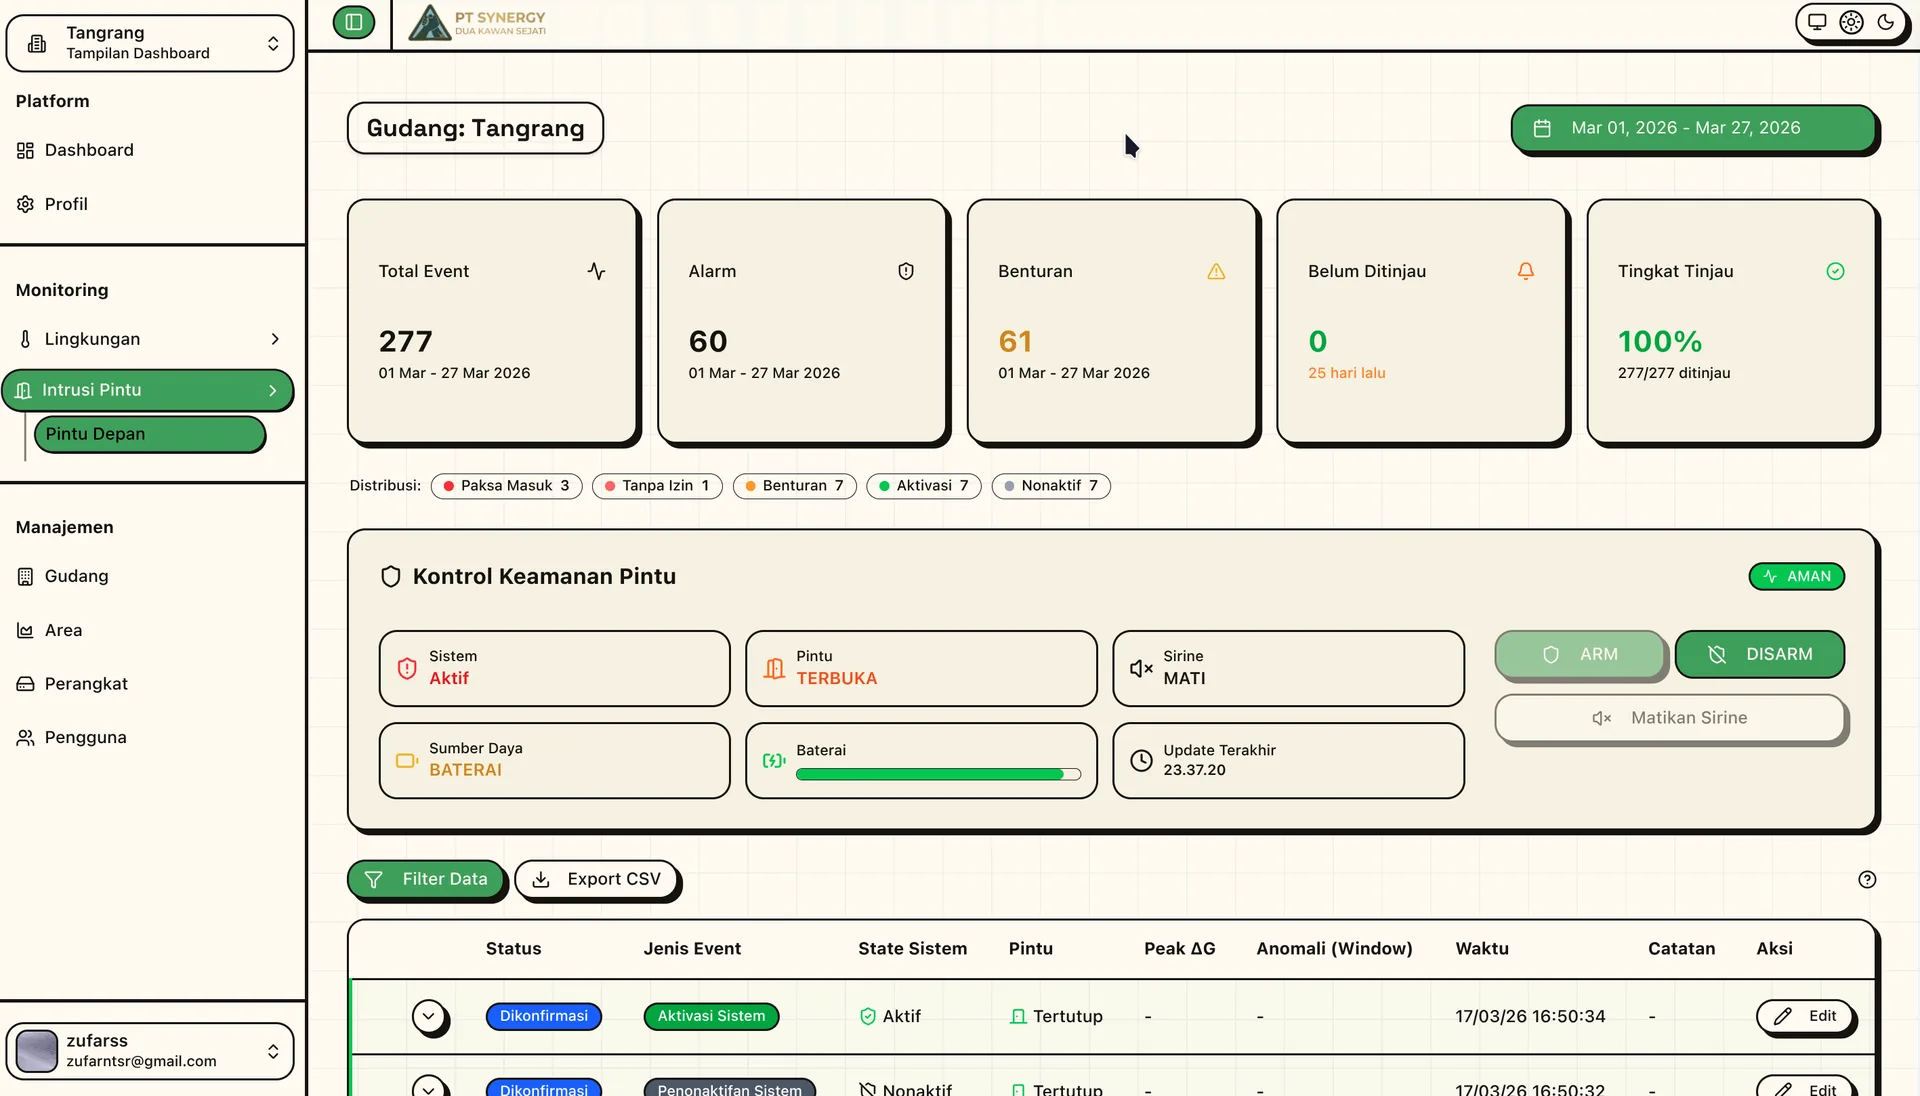The height and width of the screenshot is (1096, 1920).
Task: Select the Pintu Depan sub-item
Action: [x=150, y=434]
